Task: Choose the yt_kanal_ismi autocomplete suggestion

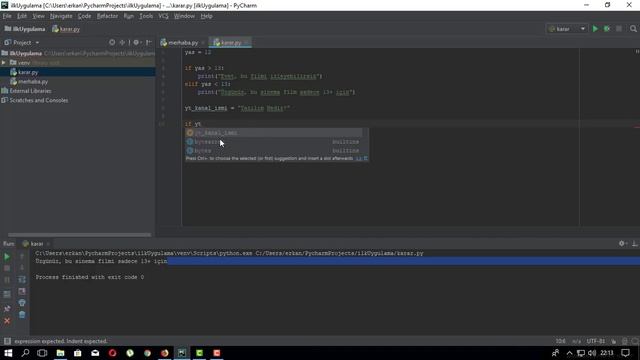Action: click(273, 133)
